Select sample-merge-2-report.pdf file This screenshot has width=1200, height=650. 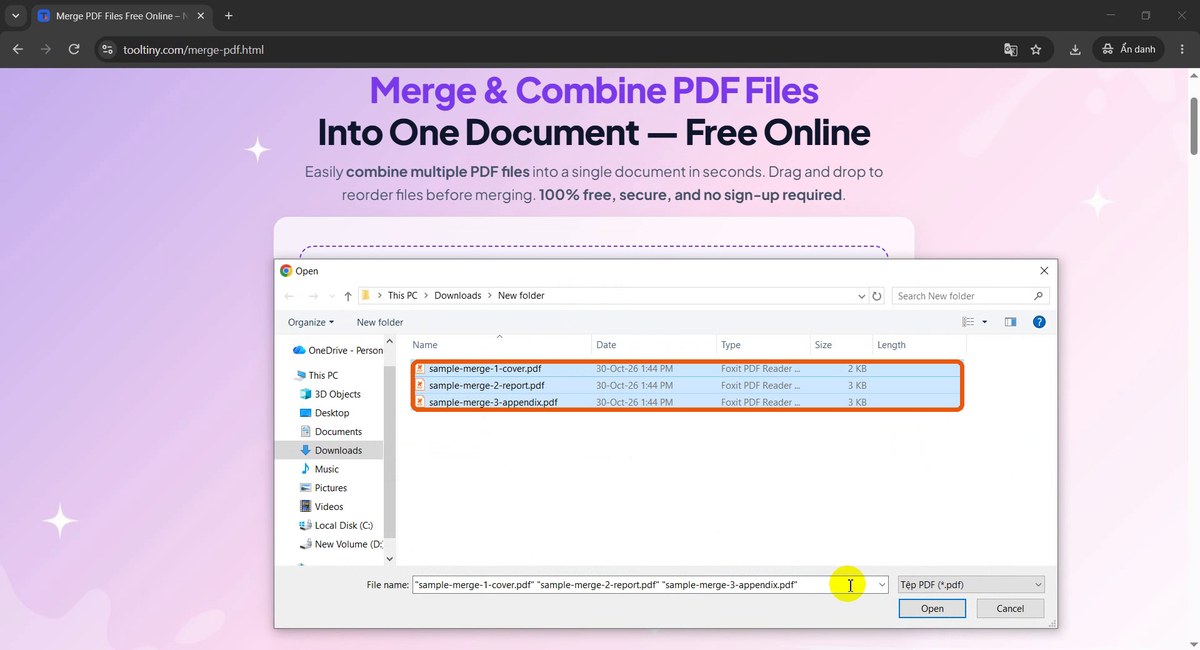(687, 385)
